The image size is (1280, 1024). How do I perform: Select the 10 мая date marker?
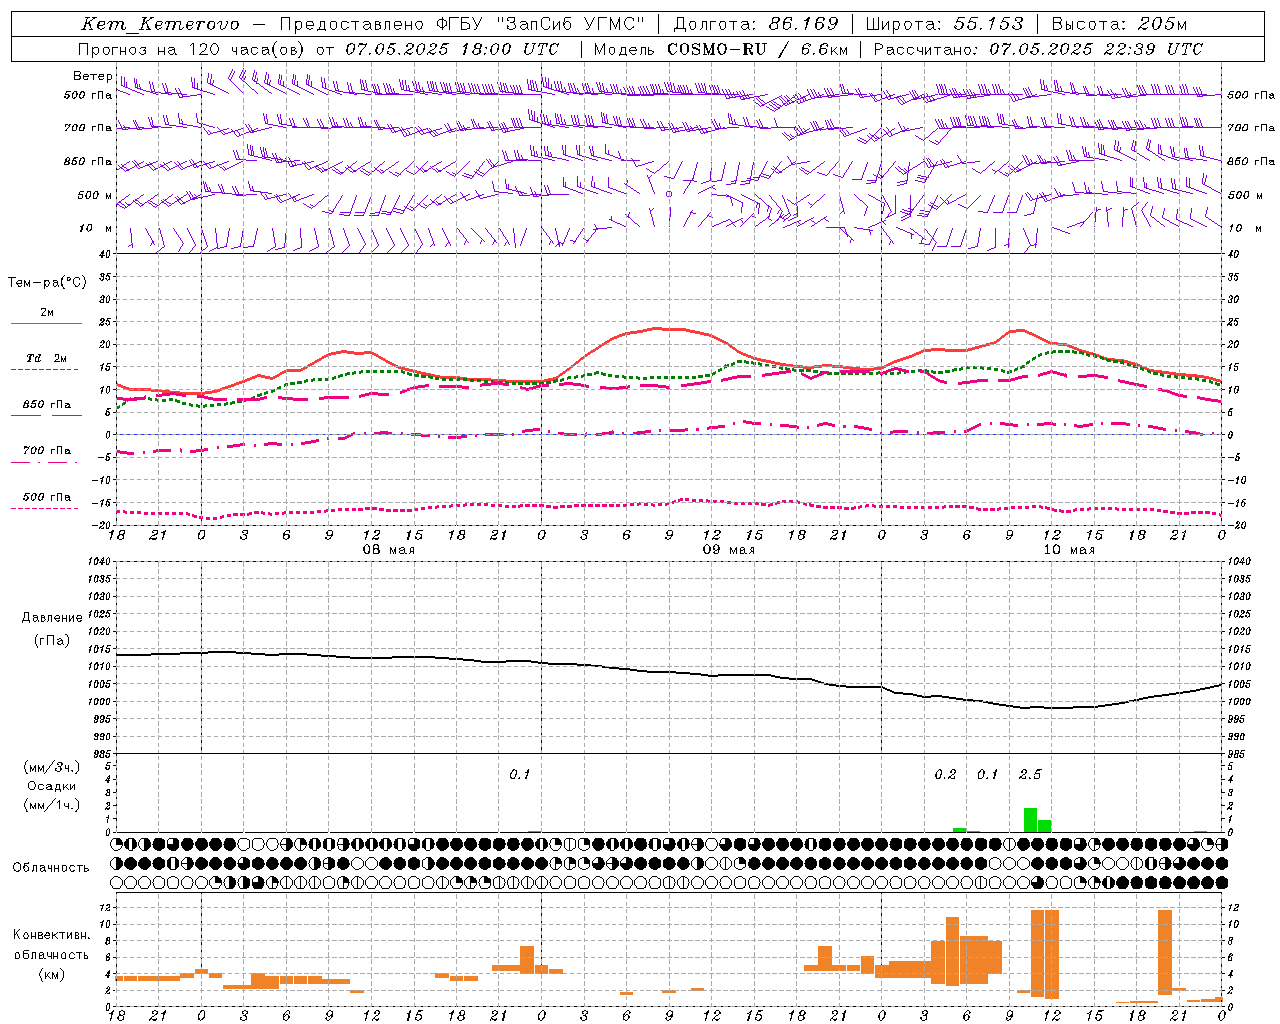(x=1069, y=550)
